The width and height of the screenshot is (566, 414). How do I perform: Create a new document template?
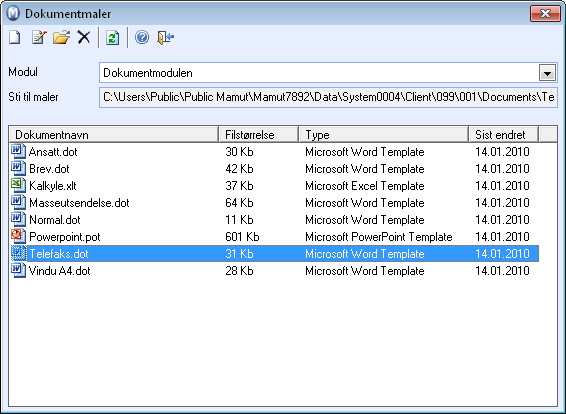(15, 37)
